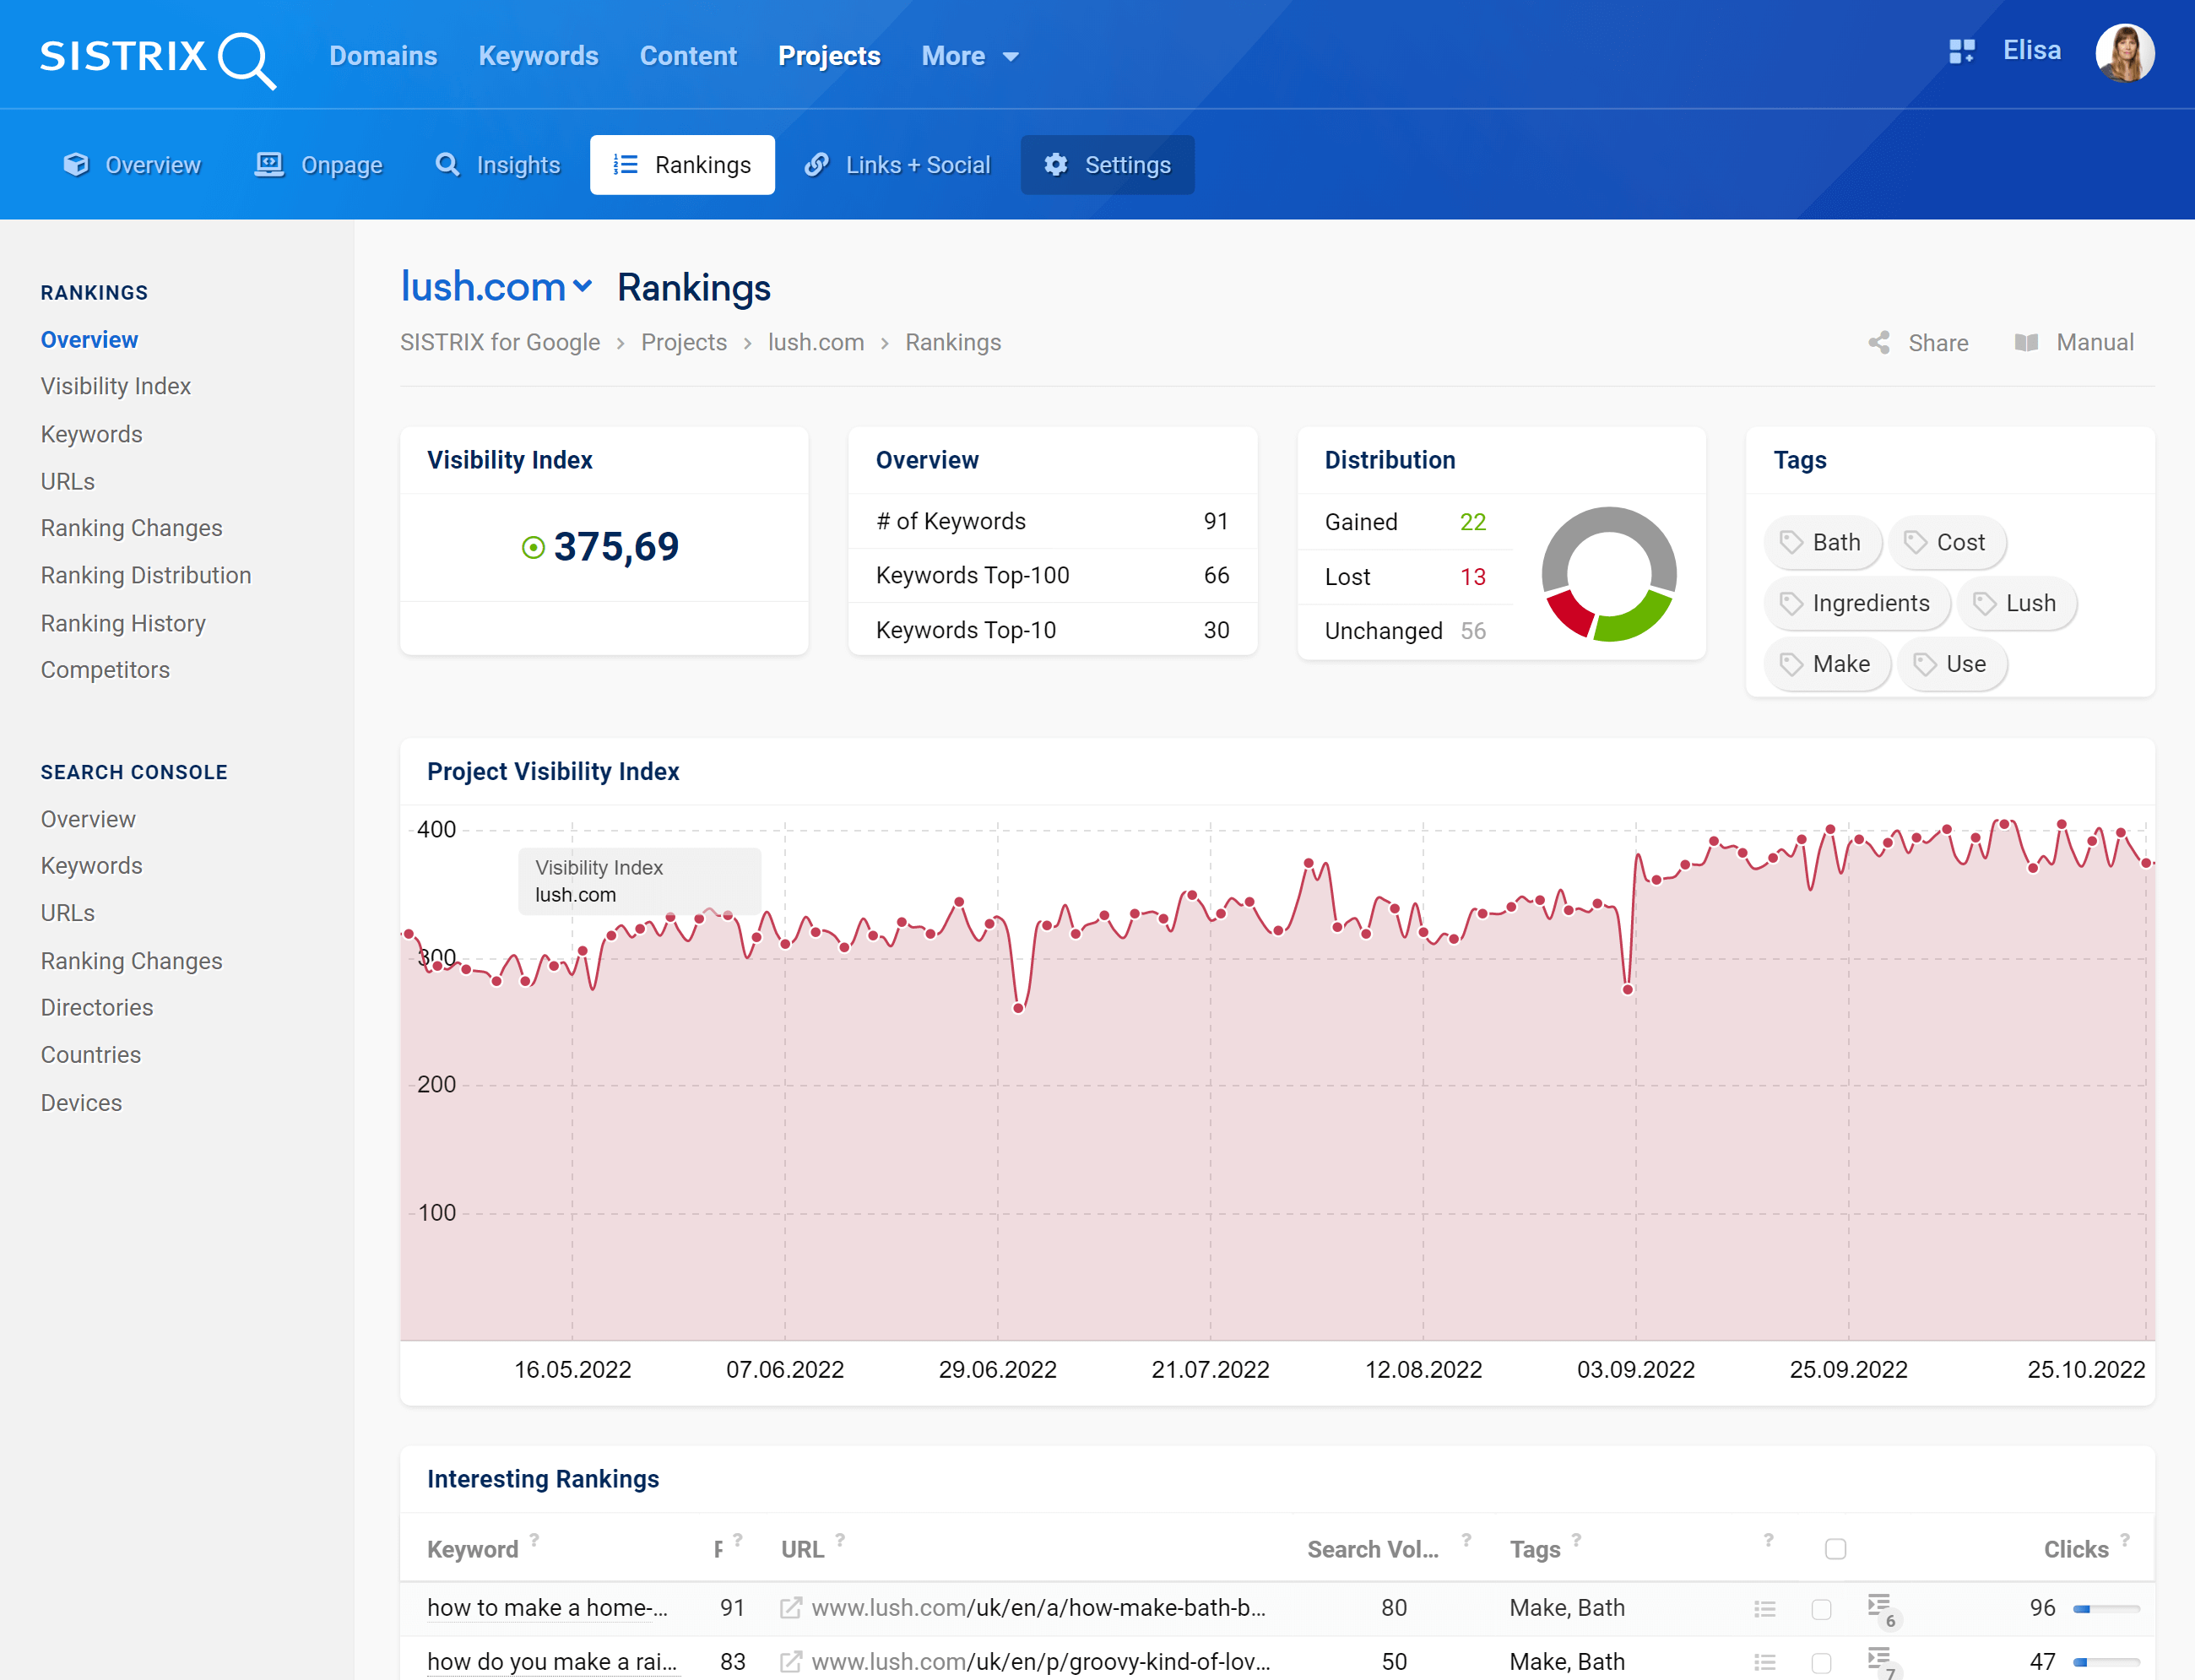The width and height of the screenshot is (2195, 1680).
Task: Click the Distribution donut chart
Action: click(1609, 574)
